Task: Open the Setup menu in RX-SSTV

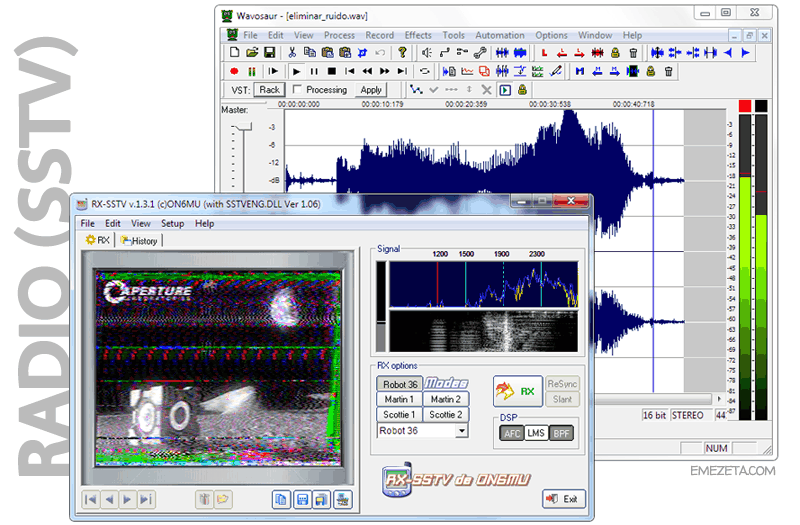Action: tap(172, 223)
